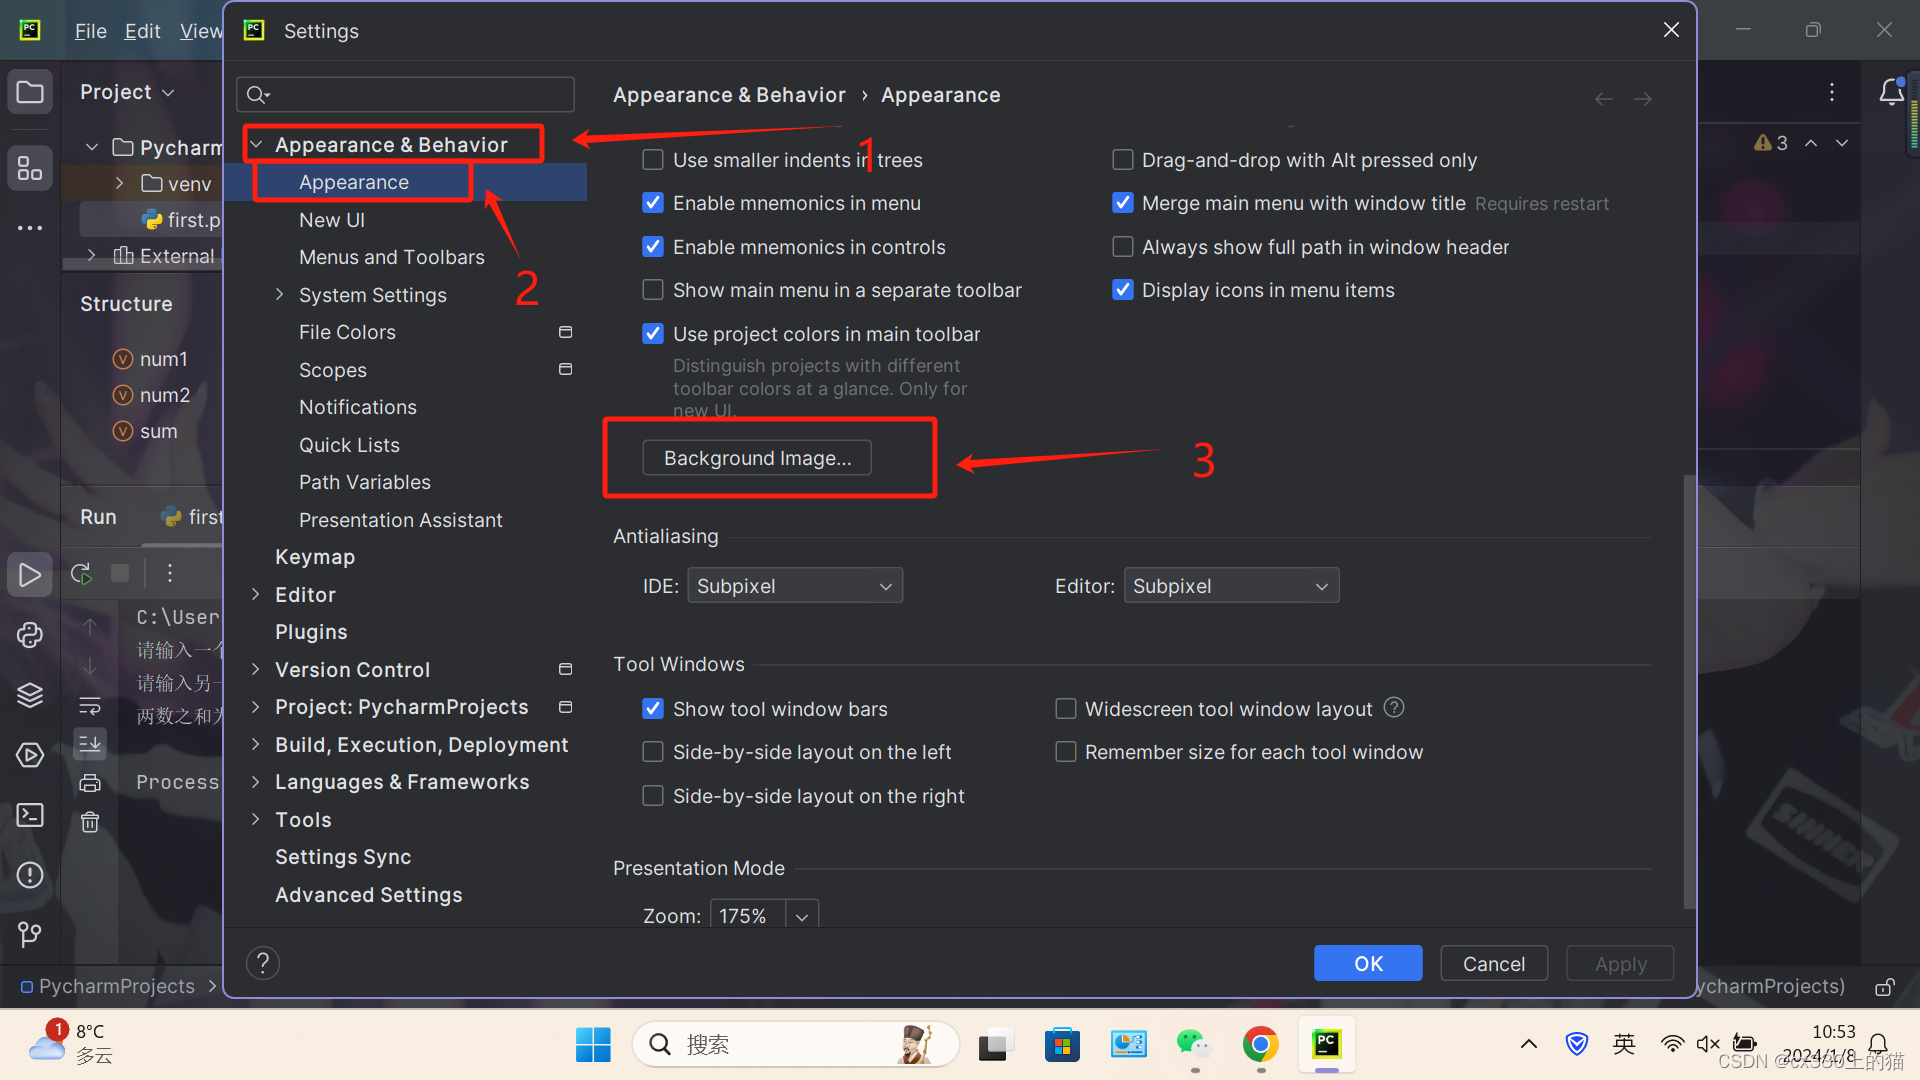Uncheck Display icons in menu items
This screenshot has height=1080, width=1920.
(x=1123, y=290)
